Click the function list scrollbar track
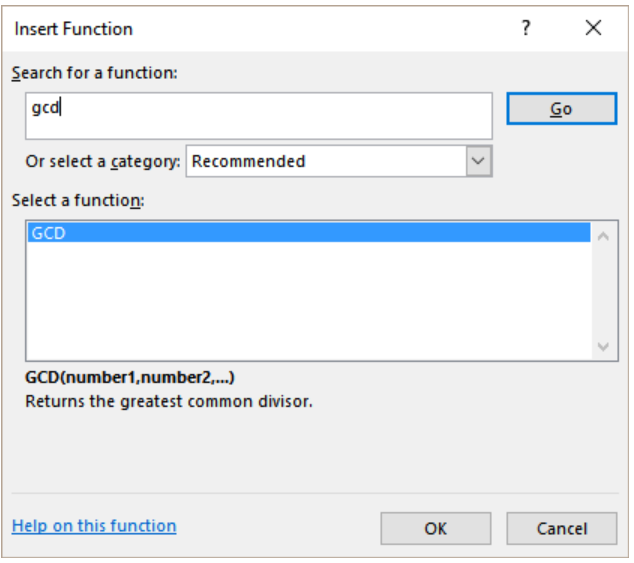This screenshot has width=634, height=563. point(603,291)
